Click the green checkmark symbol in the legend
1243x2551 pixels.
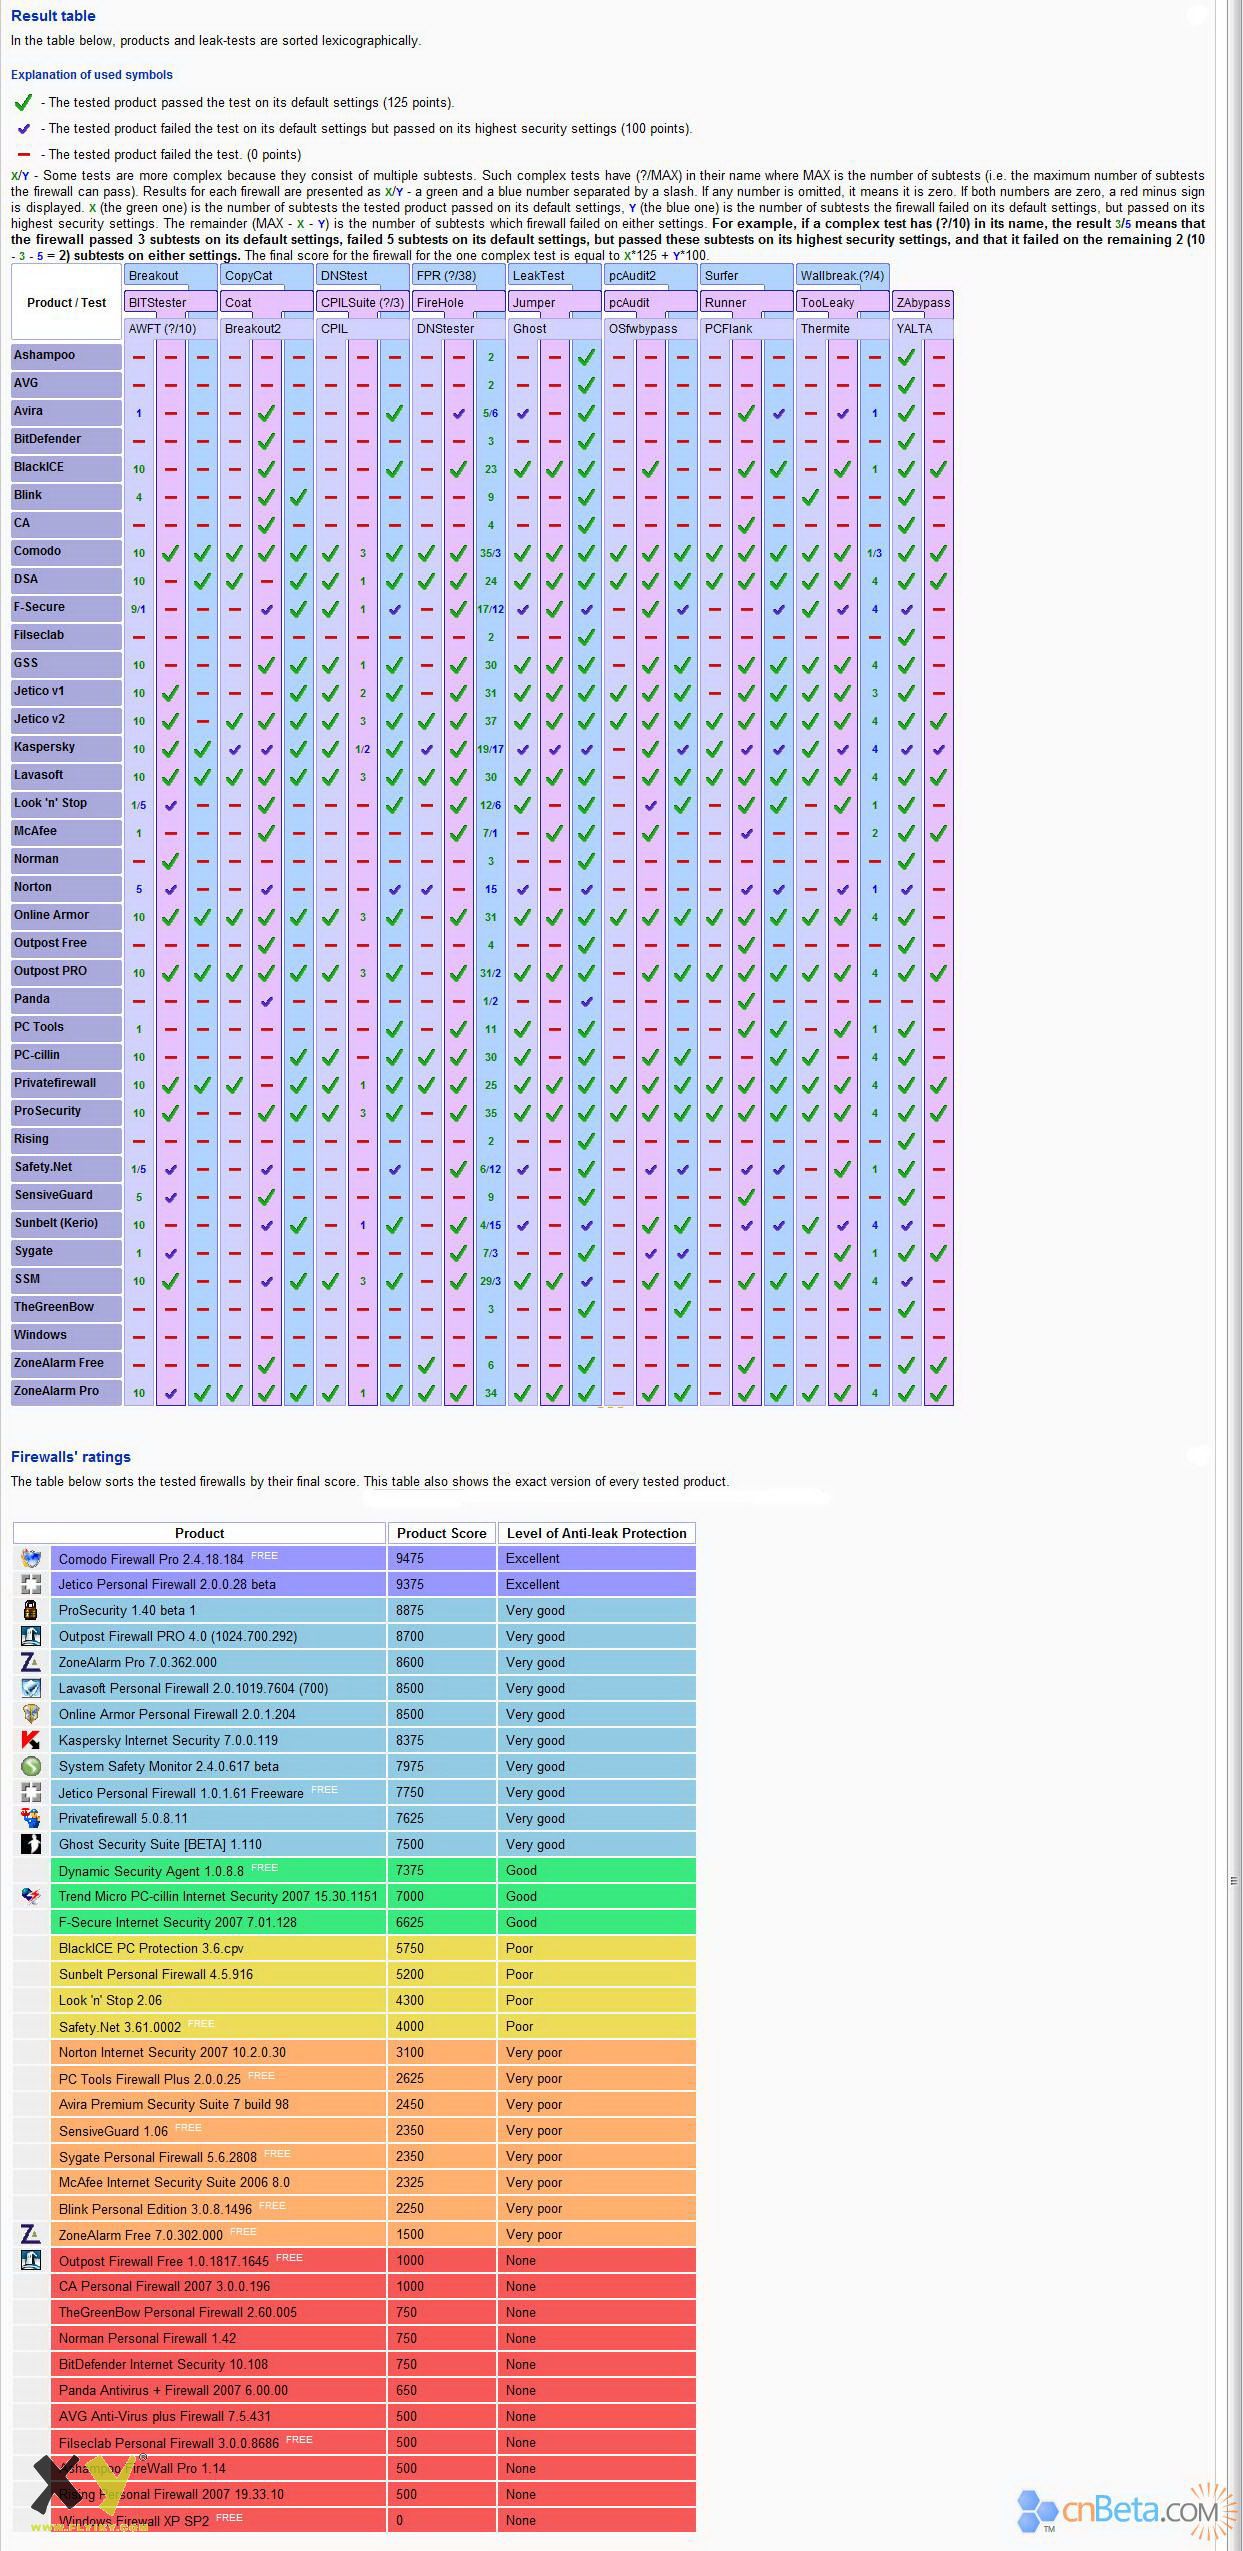[x=23, y=102]
